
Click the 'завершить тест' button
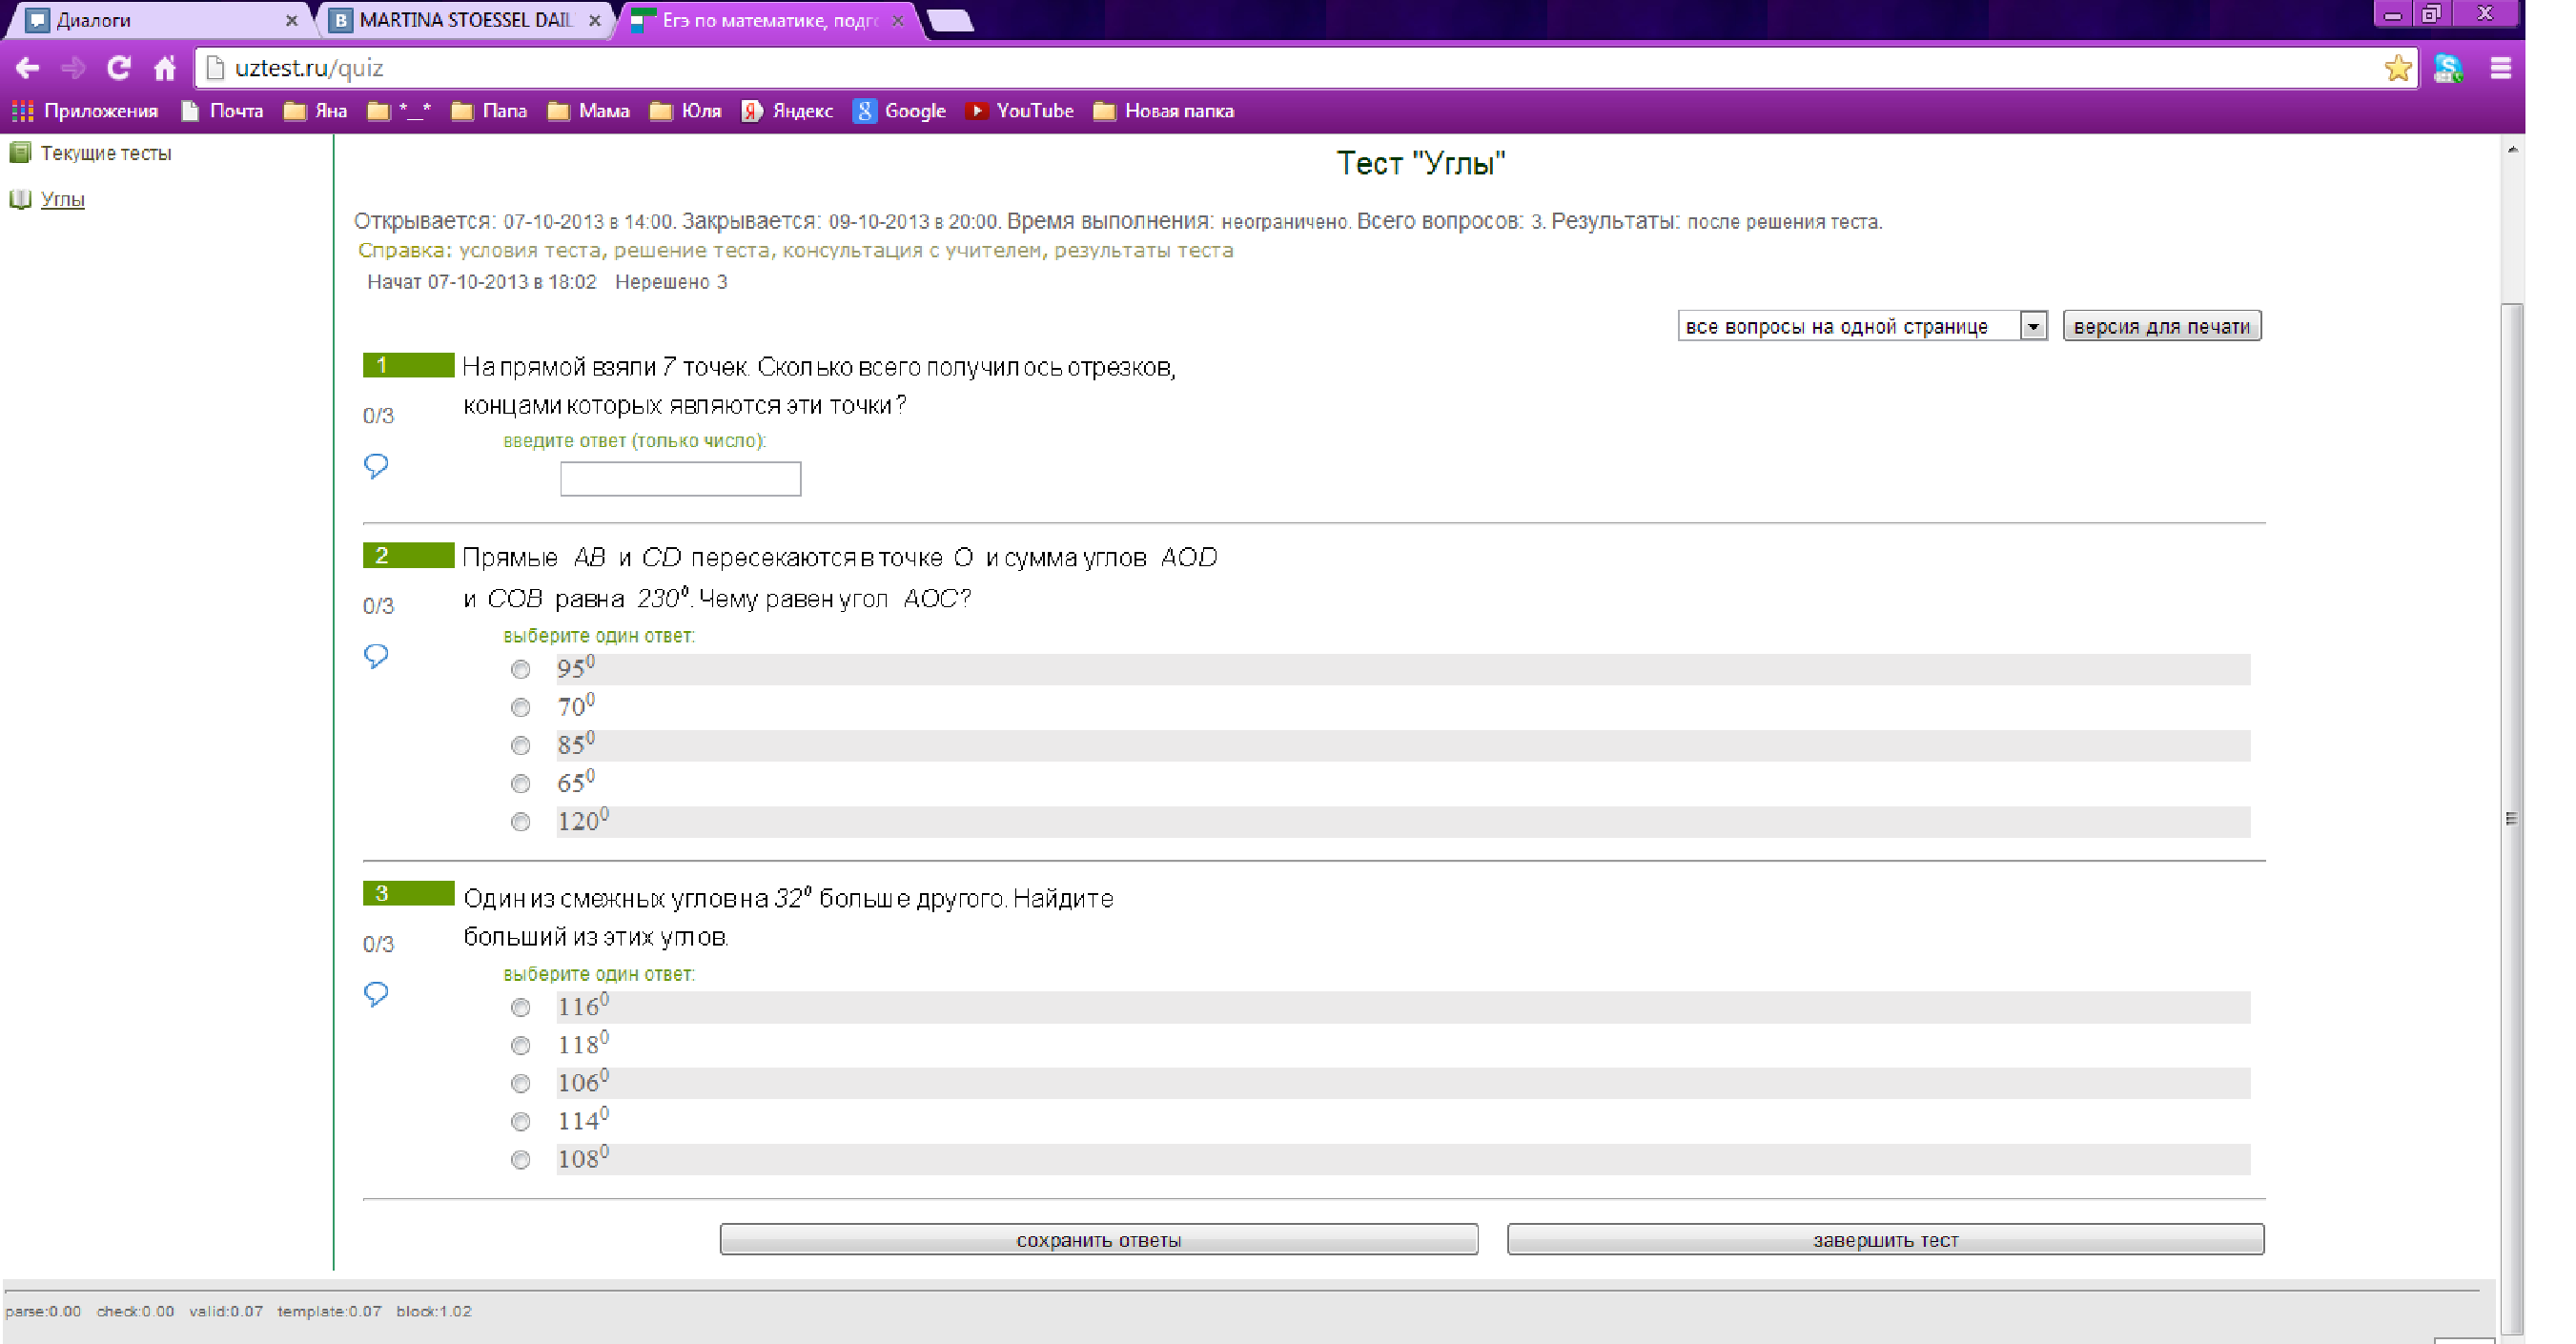pos(1884,1239)
